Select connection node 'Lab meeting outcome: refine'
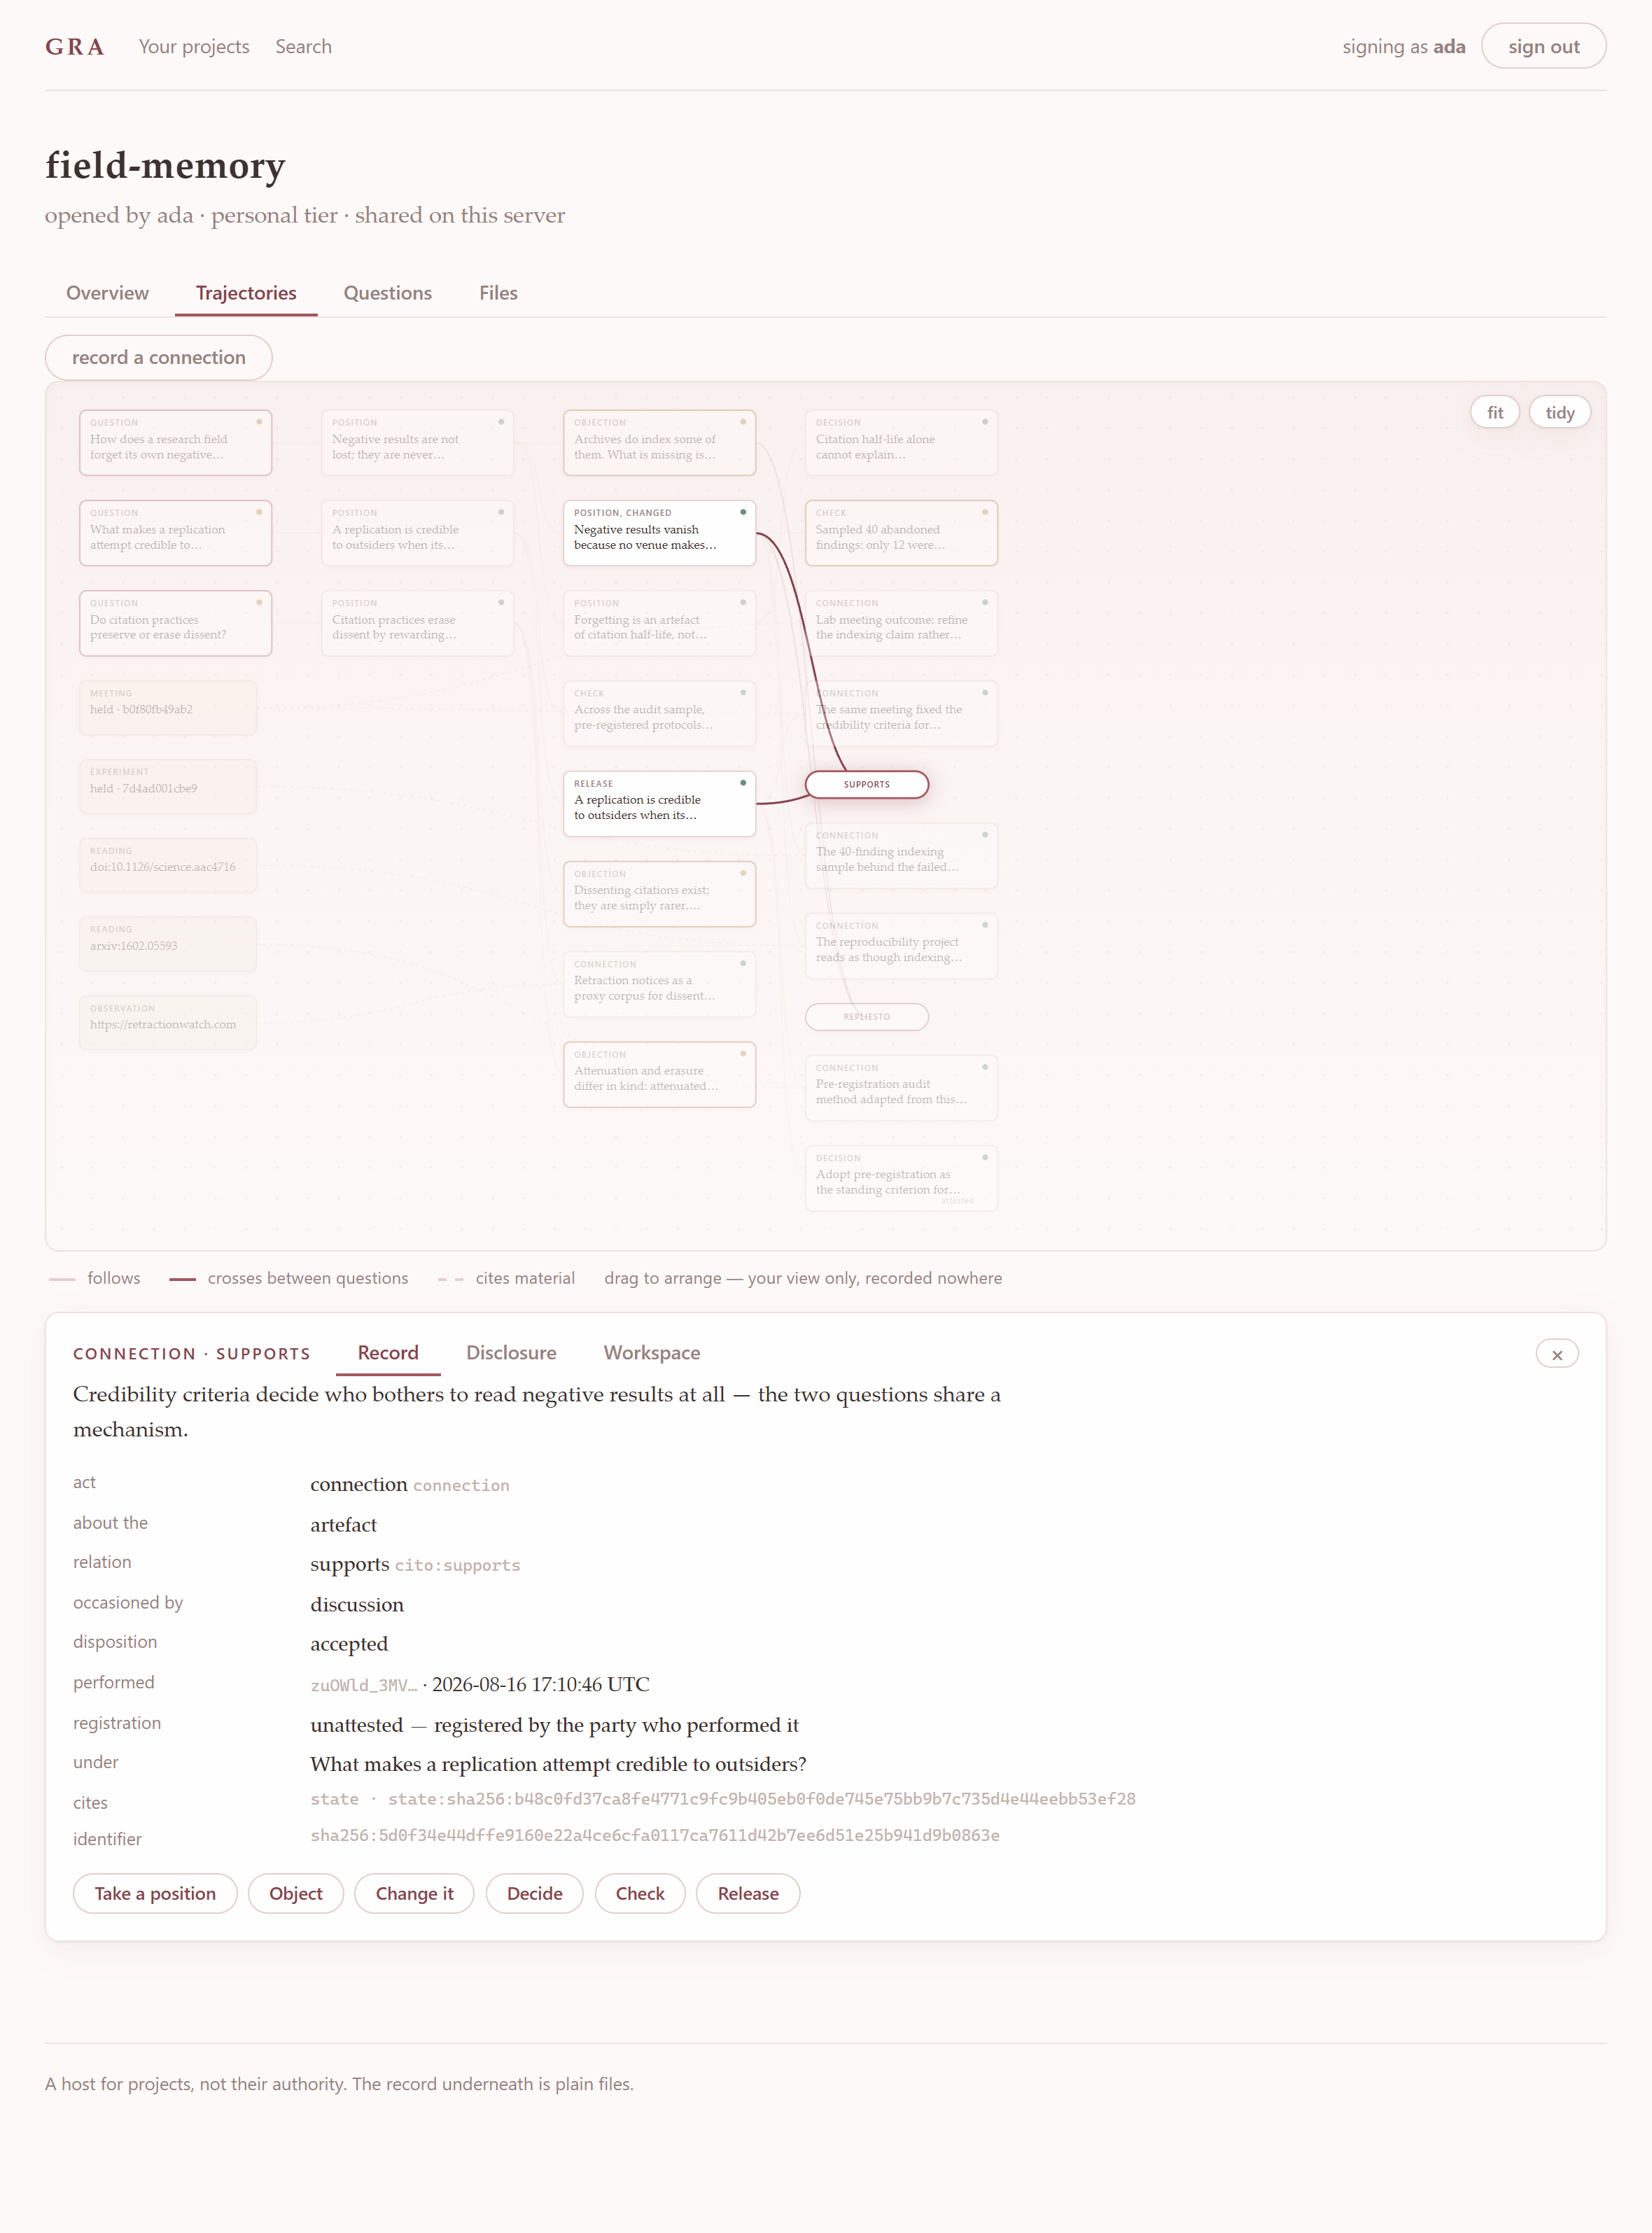Screen dimensions: 1652x2233 pyautogui.click(x=901, y=624)
